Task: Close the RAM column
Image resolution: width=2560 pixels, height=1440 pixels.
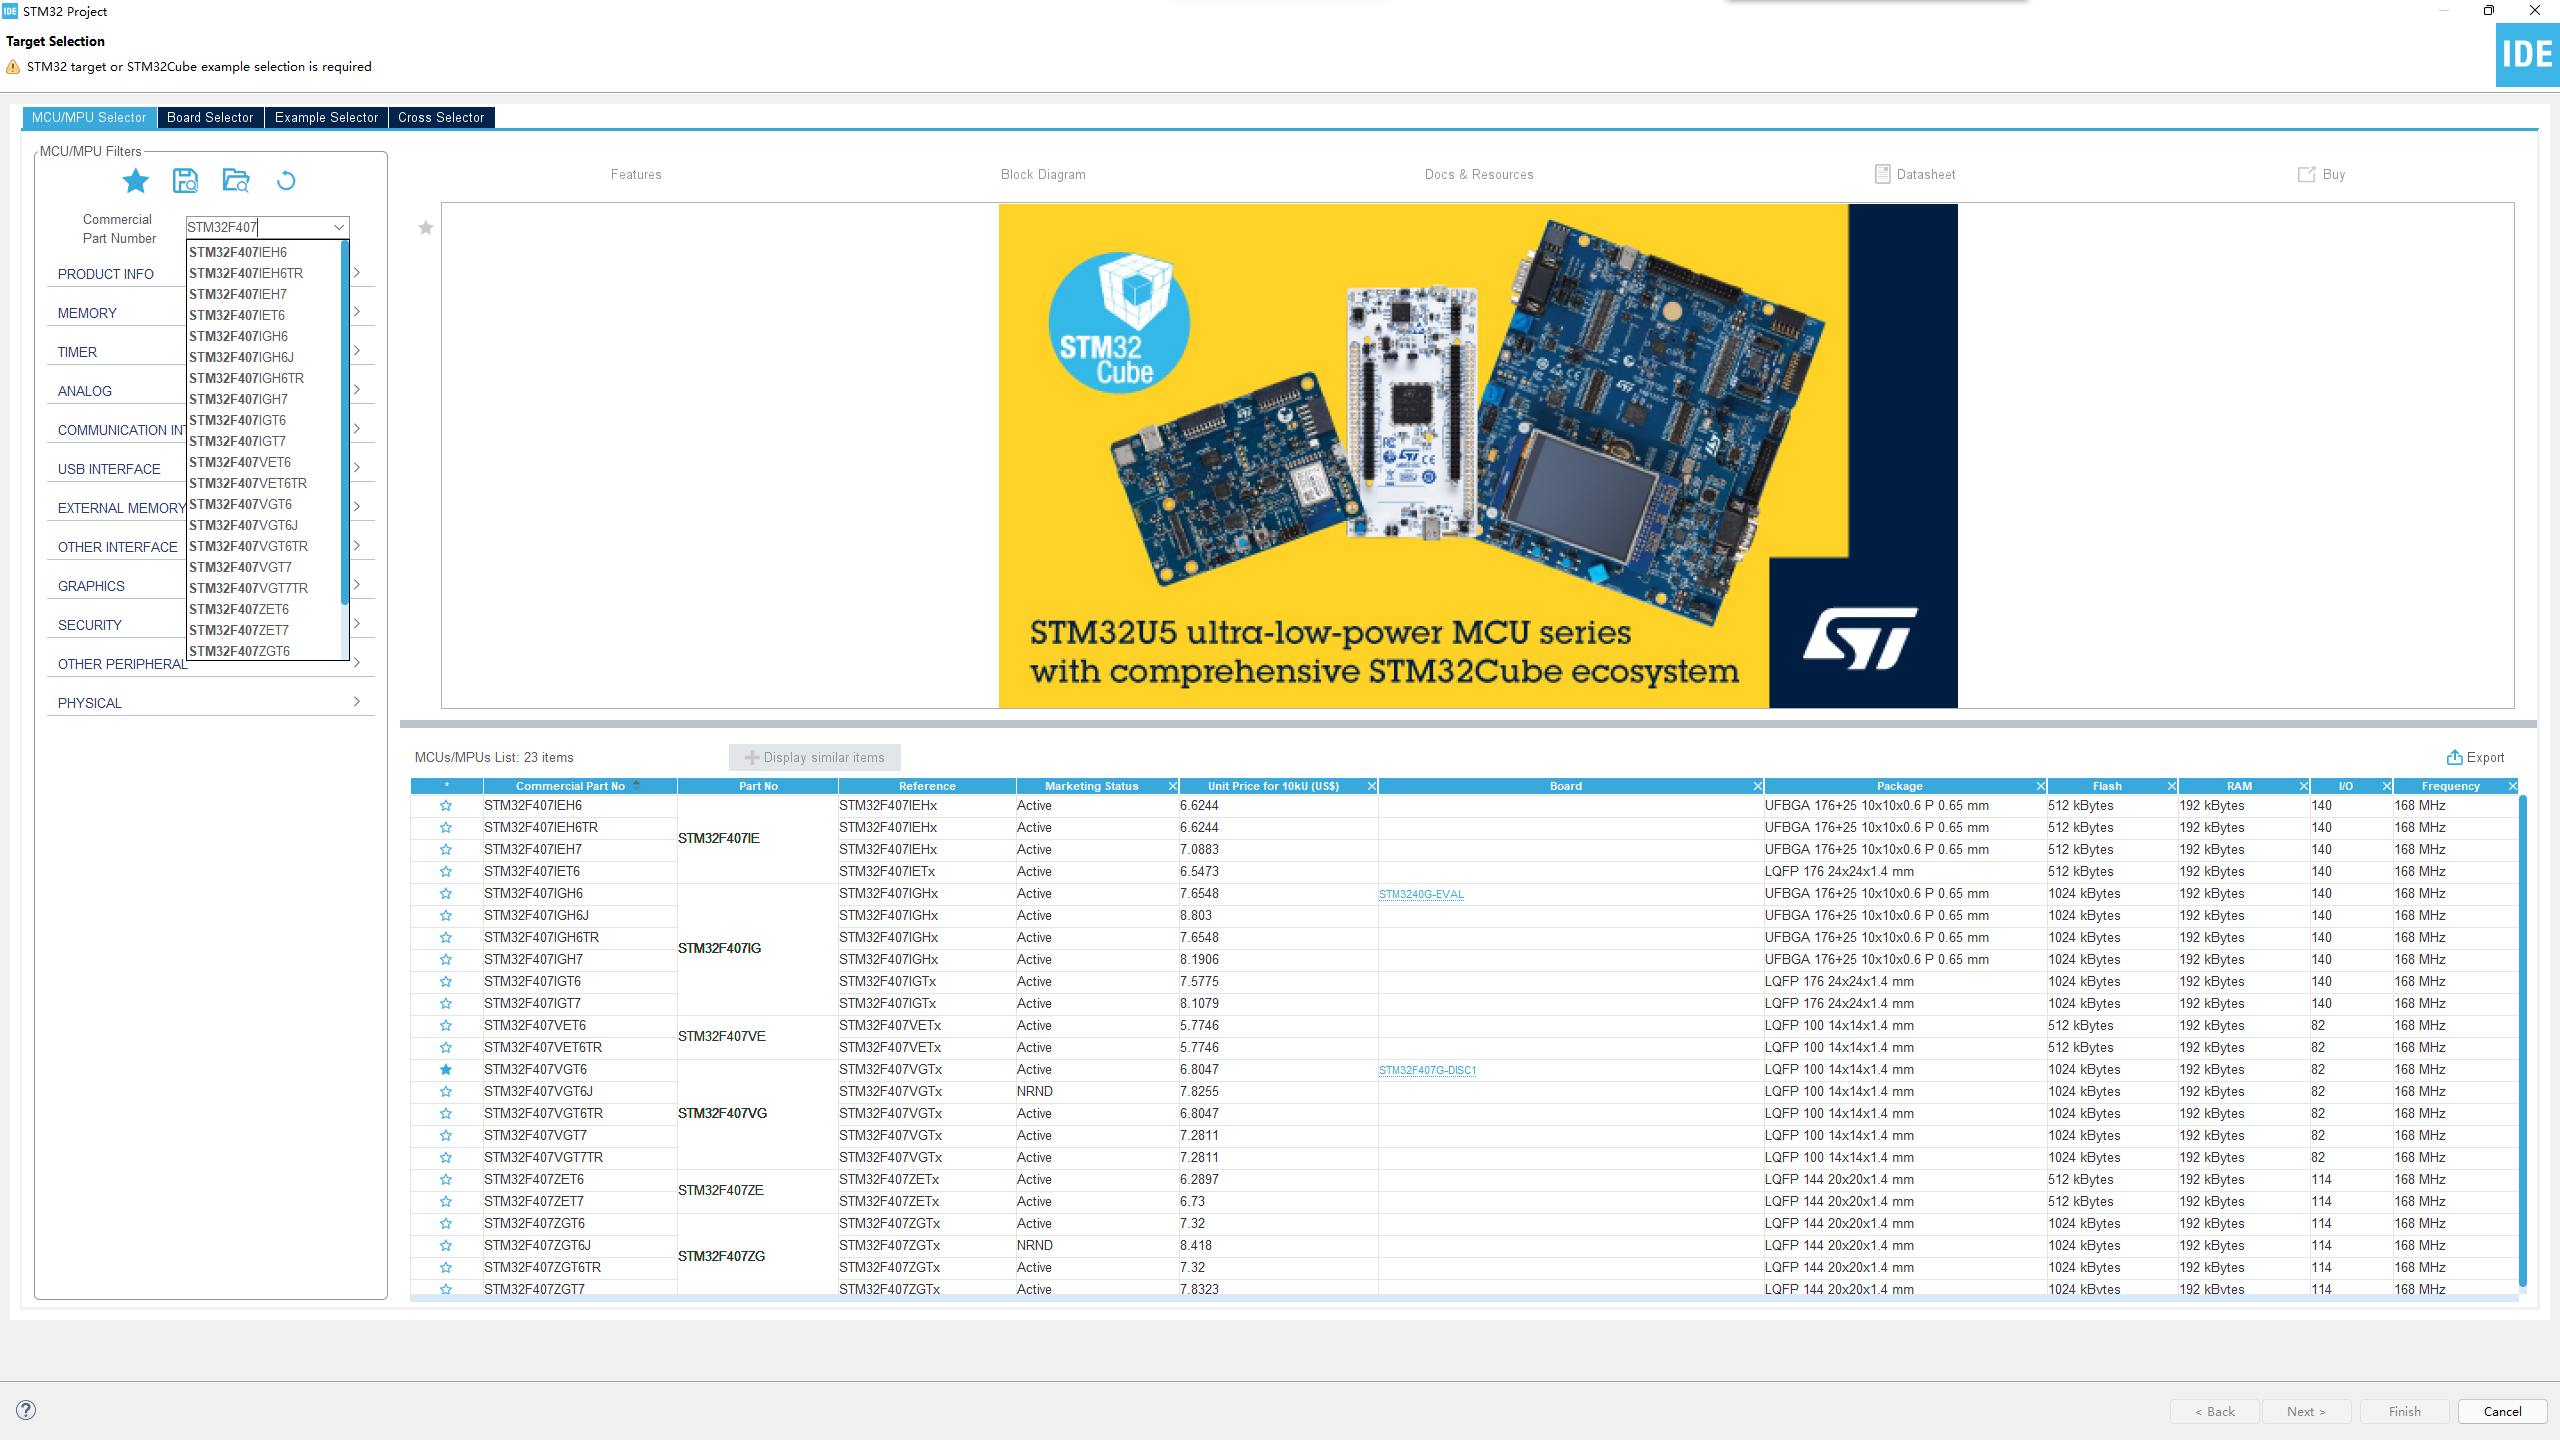Action: click(x=2303, y=786)
